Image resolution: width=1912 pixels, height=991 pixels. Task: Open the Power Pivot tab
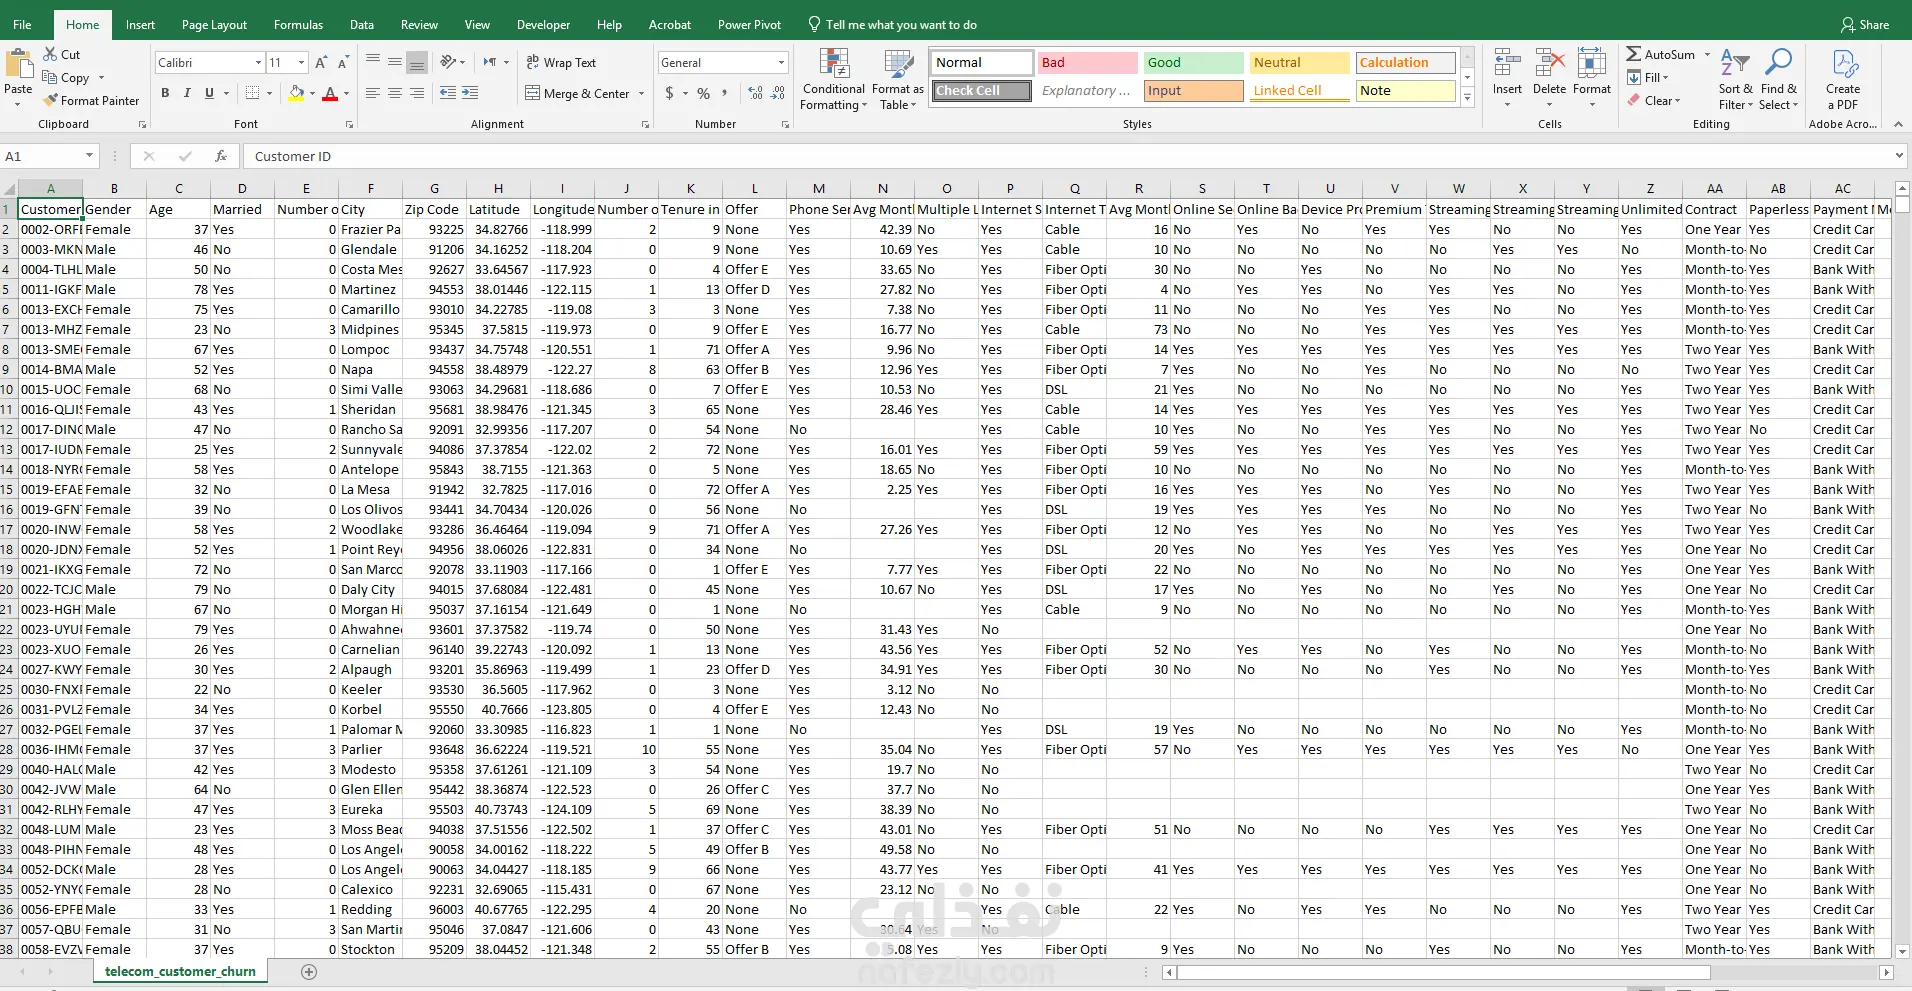749,24
